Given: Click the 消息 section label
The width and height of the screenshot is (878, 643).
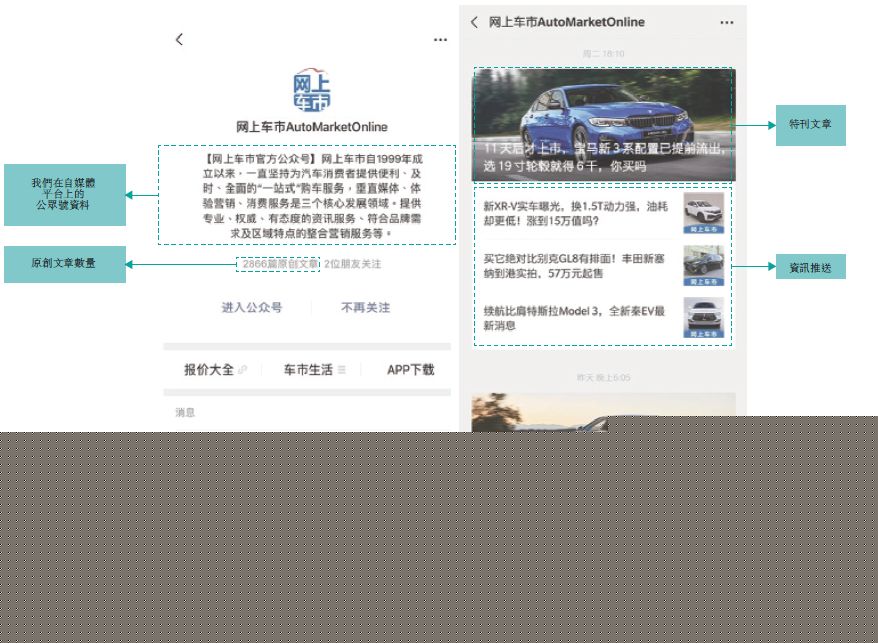Looking at the screenshot, I should point(185,413).
